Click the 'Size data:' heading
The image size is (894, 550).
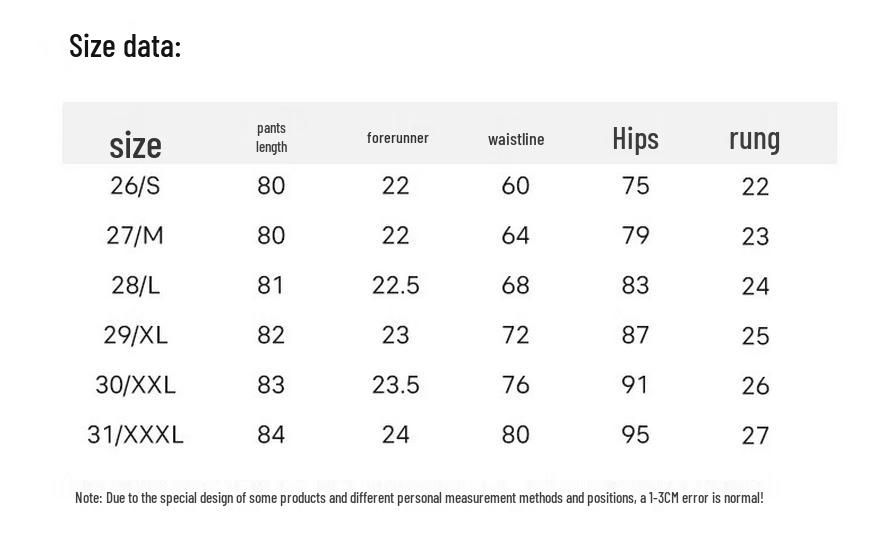(125, 46)
